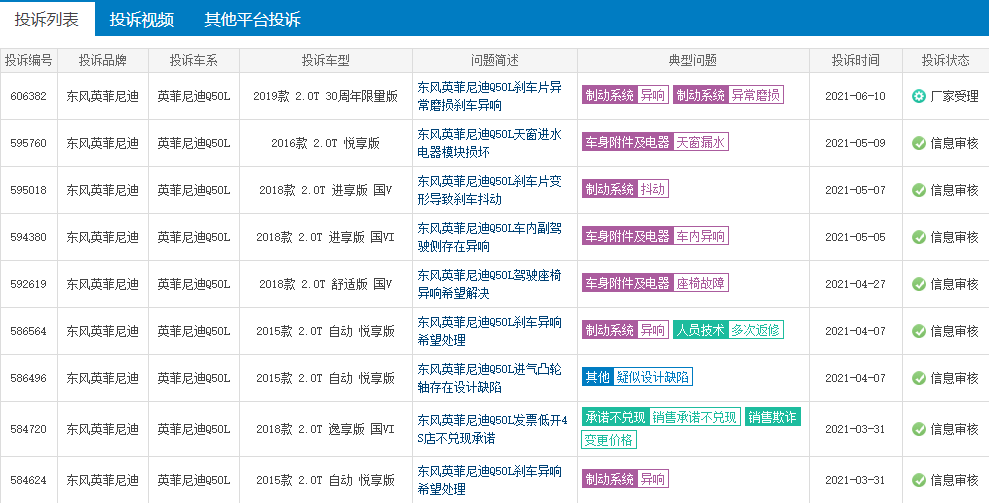Click the green check icon for complaint 586564

918,331
